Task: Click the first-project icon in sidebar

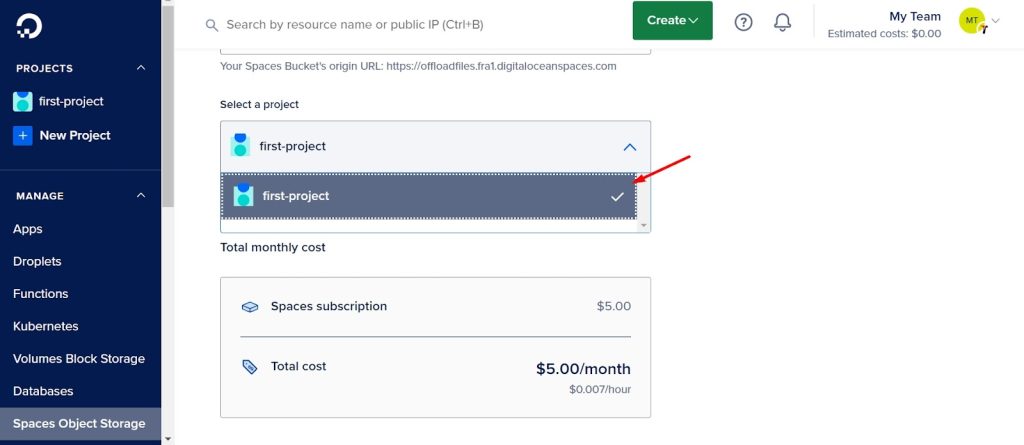Action: pos(23,101)
